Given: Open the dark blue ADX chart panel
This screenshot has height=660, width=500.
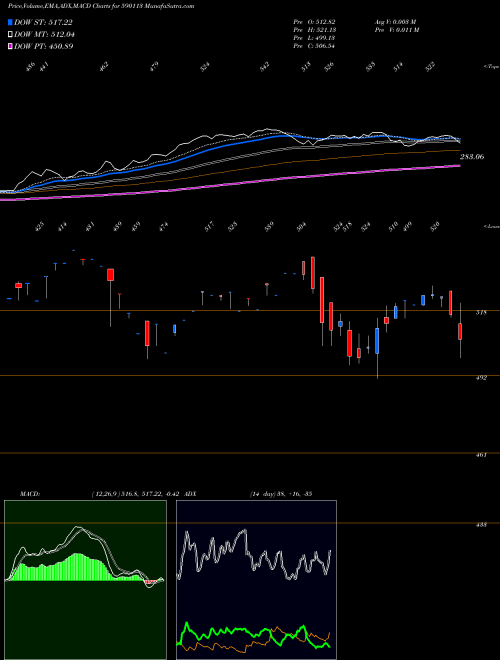Looking at the screenshot, I should [x=256, y=580].
